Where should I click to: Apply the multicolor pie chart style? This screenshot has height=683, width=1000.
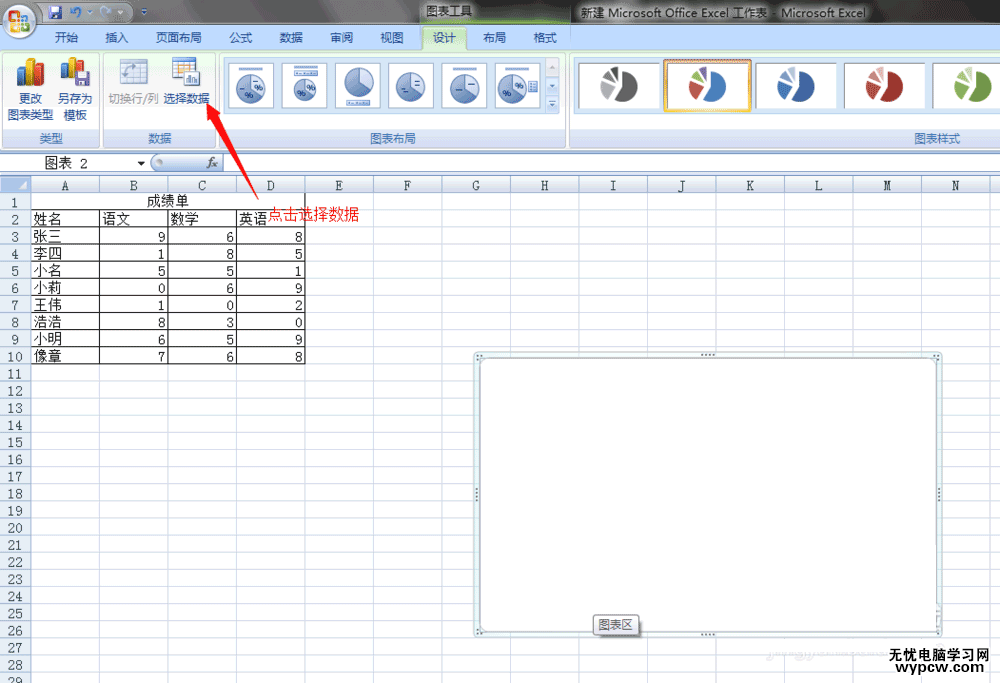tap(707, 85)
